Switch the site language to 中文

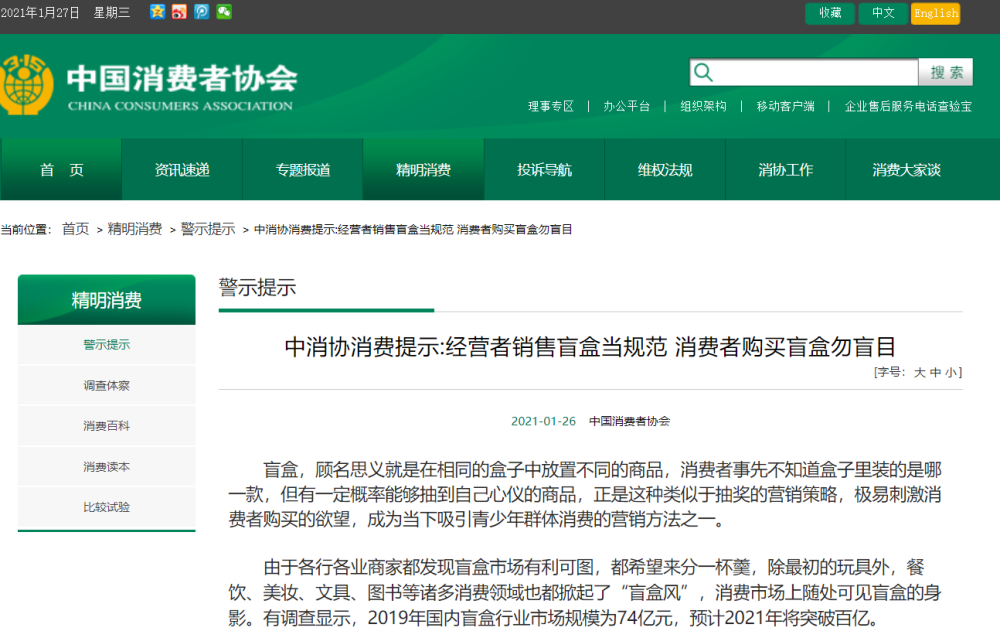point(883,13)
